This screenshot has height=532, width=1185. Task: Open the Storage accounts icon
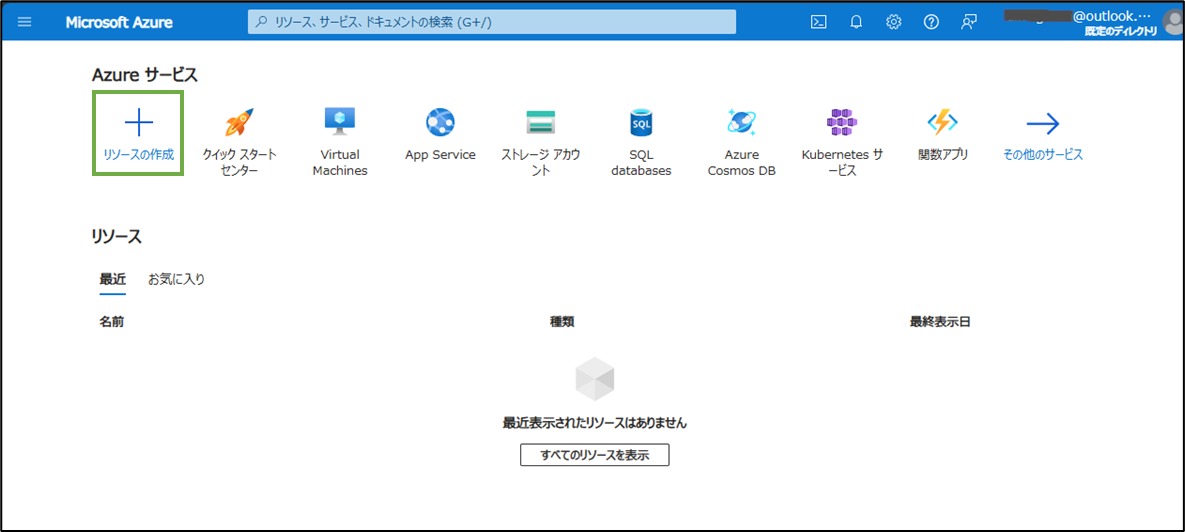point(541,122)
